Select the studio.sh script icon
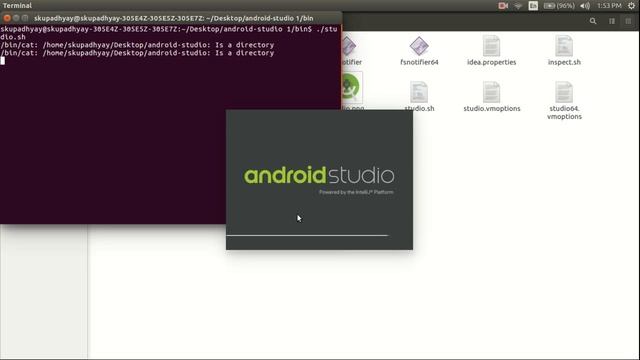This screenshot has width=640, height=360. point(419,92)
